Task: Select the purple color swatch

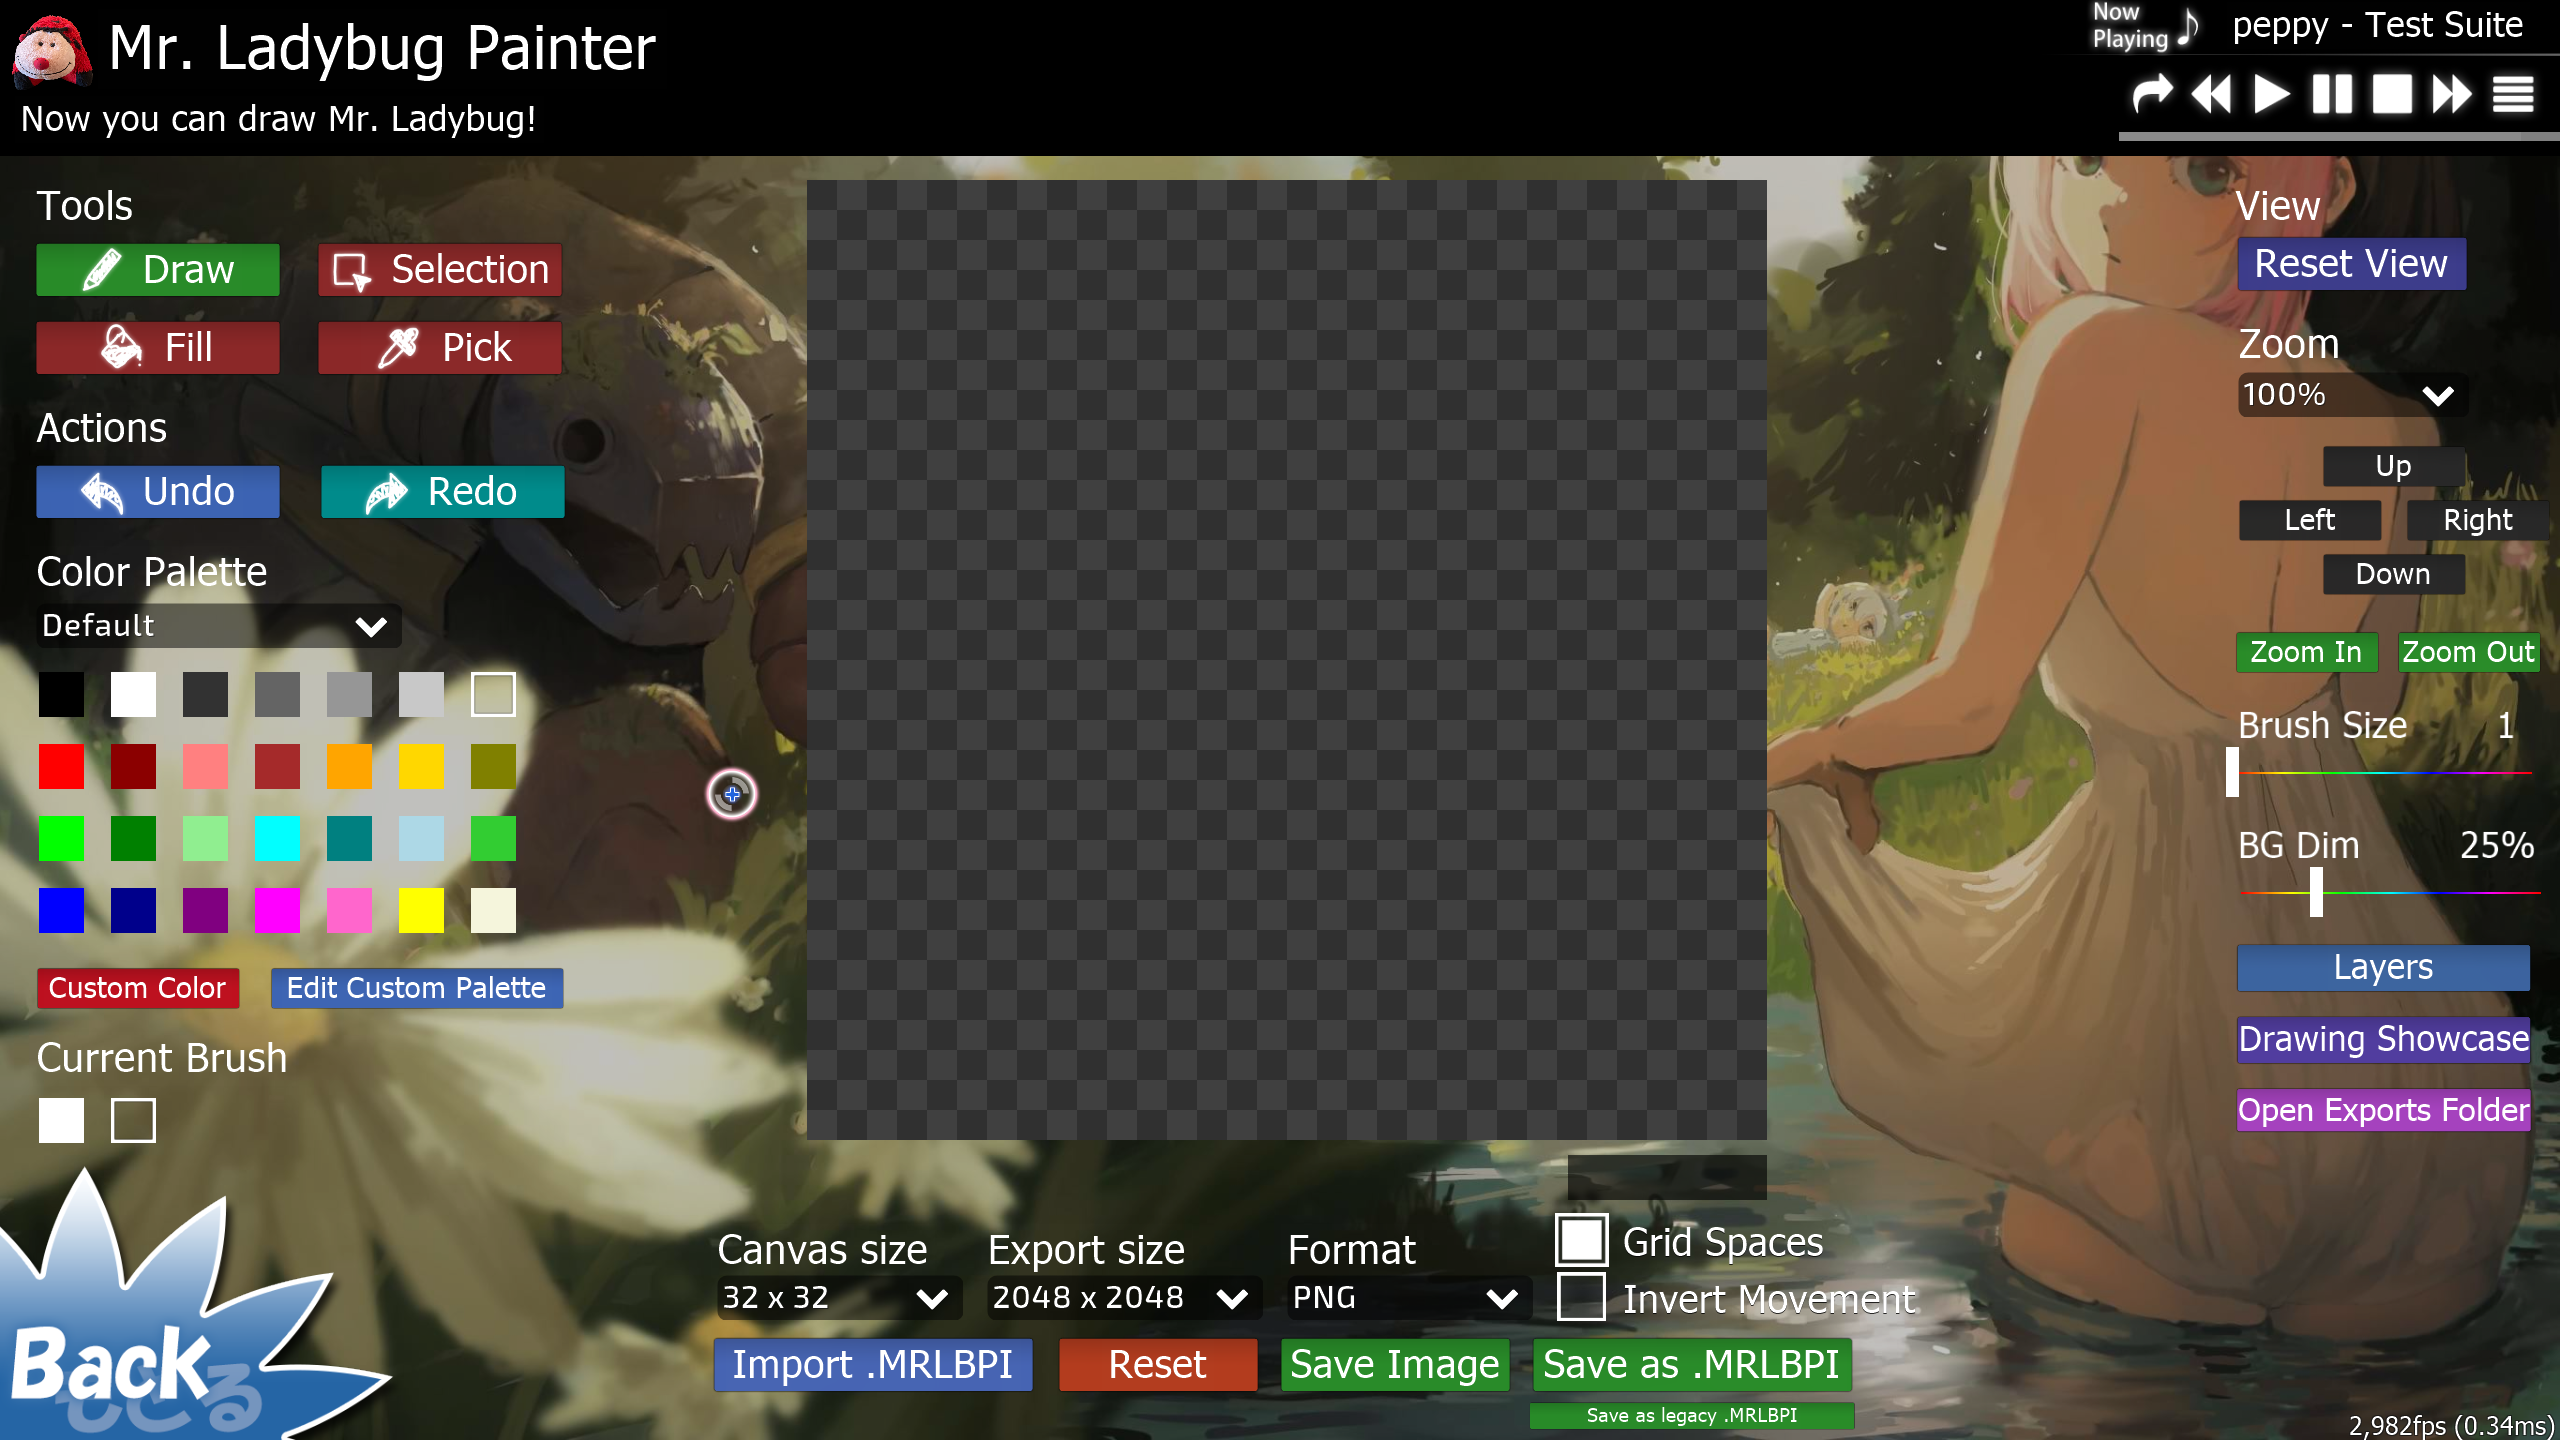Action: click(x=205, y=911)
